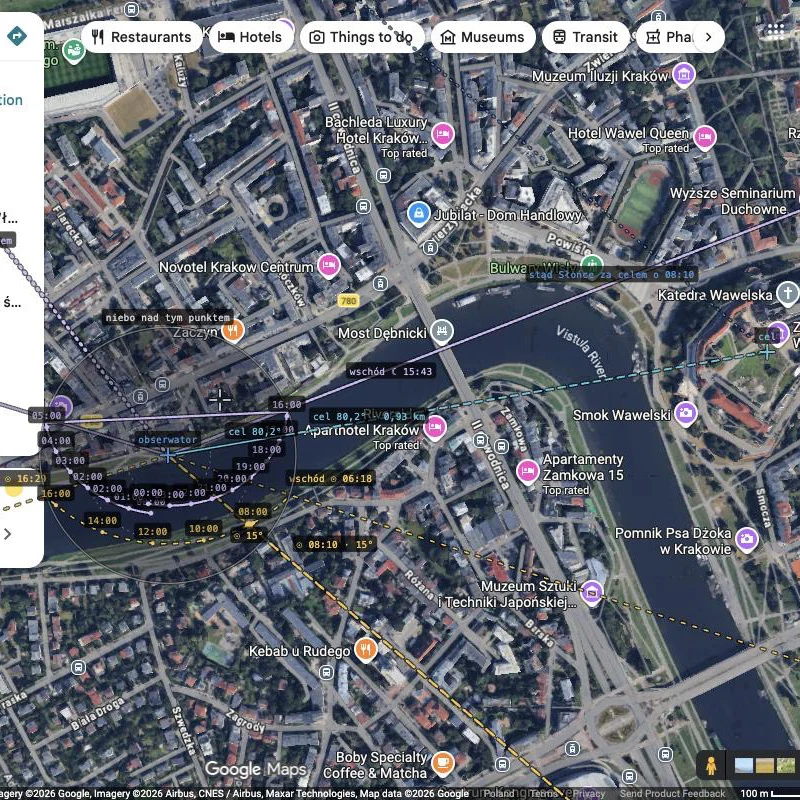This screenshot has height=800, width=800.
Task: Click the '08:10 · 15°' sun label
Action: tap(335, 544)
